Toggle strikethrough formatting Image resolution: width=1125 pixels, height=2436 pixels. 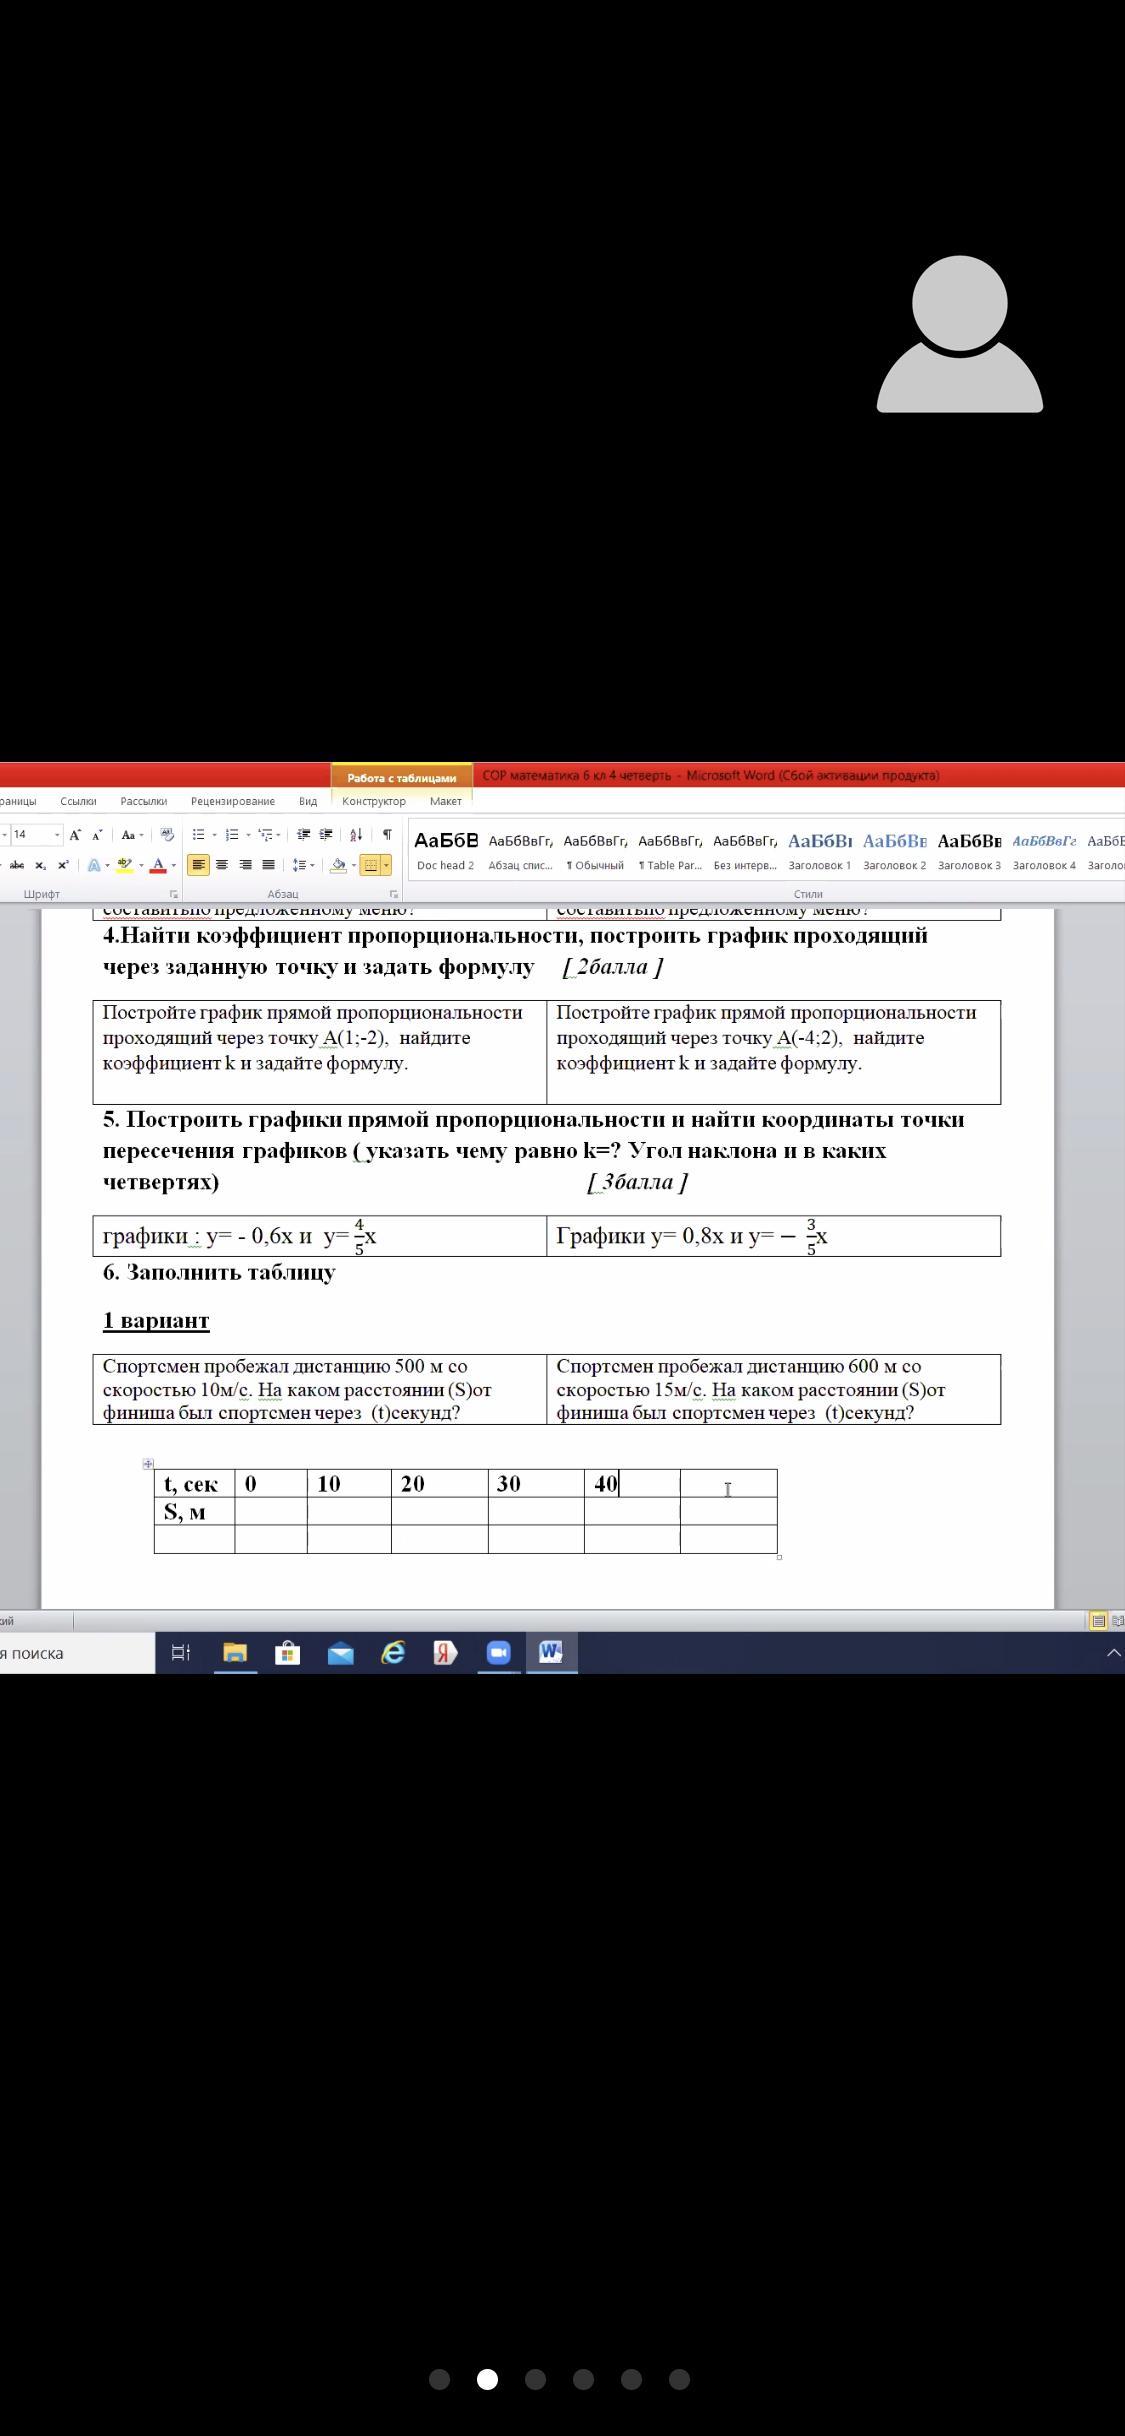click(x=17, y=865)
